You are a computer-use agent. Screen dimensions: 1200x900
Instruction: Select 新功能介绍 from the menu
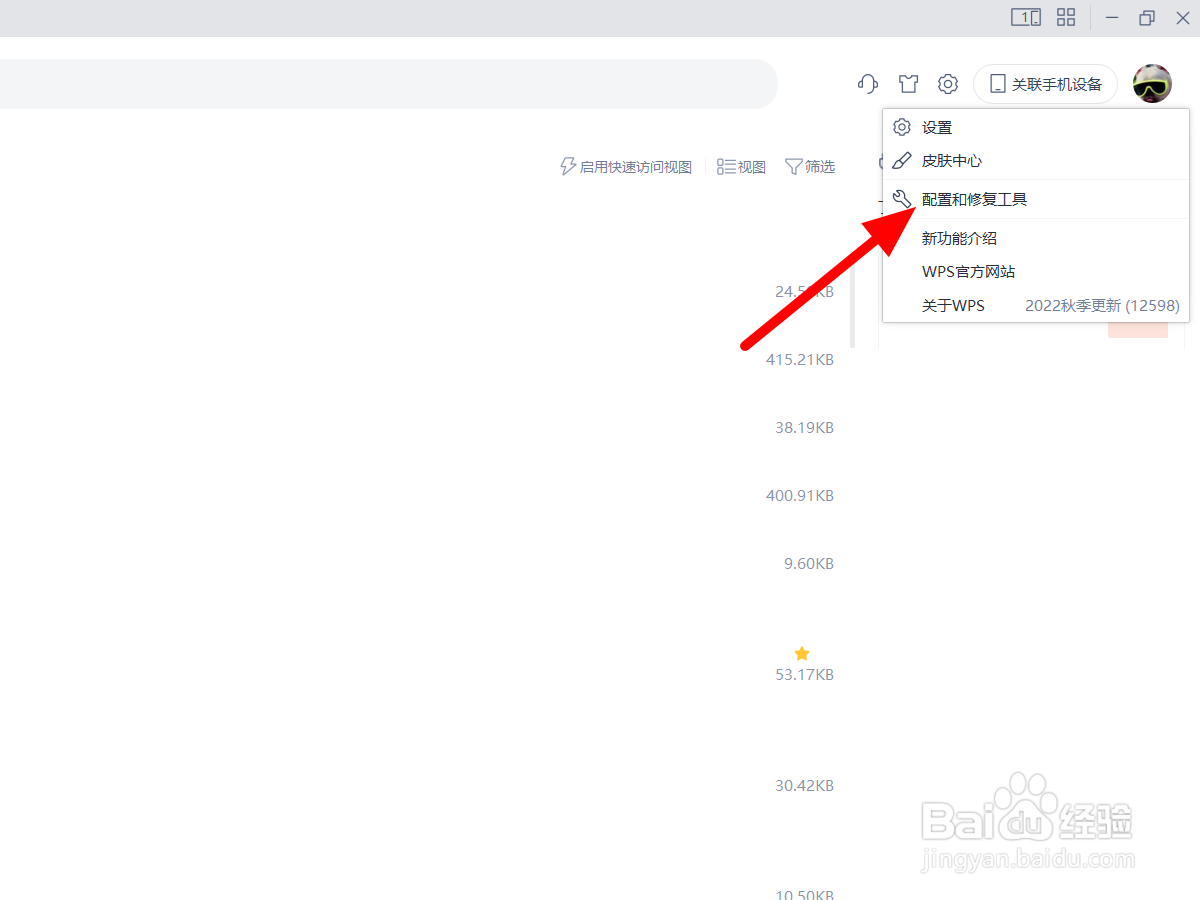point(958,238)
